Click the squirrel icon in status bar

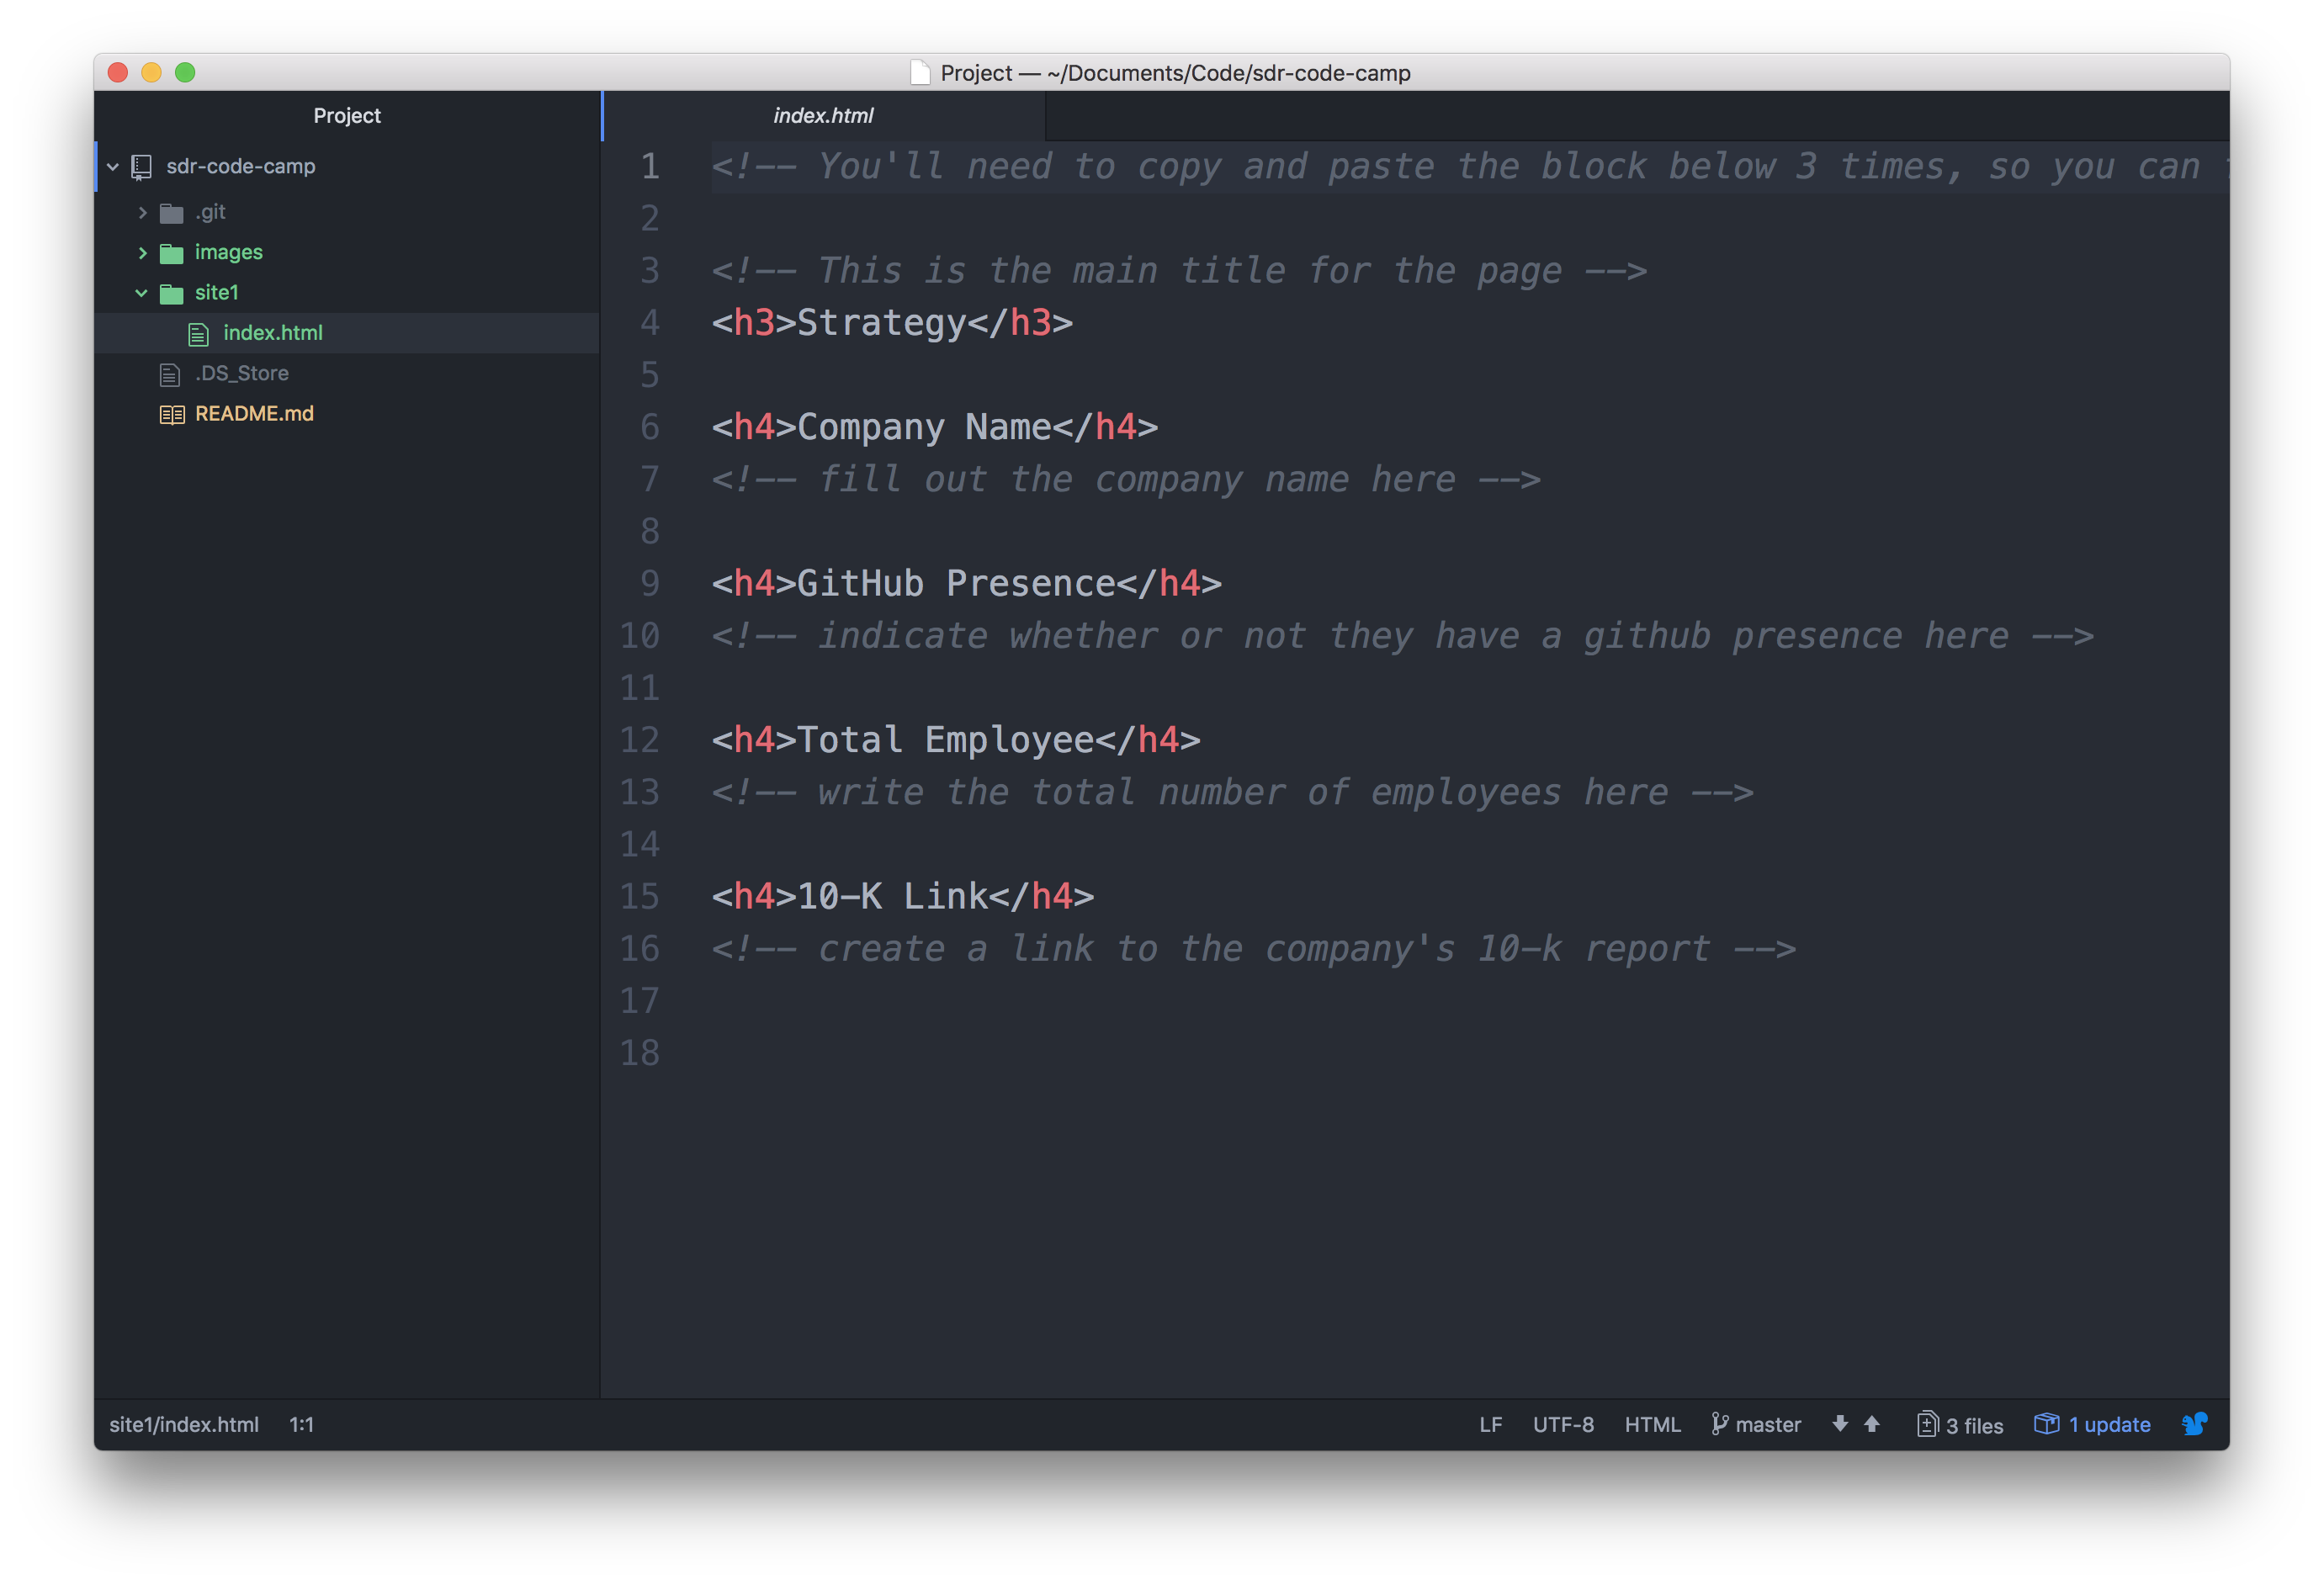point(2195,1424)
